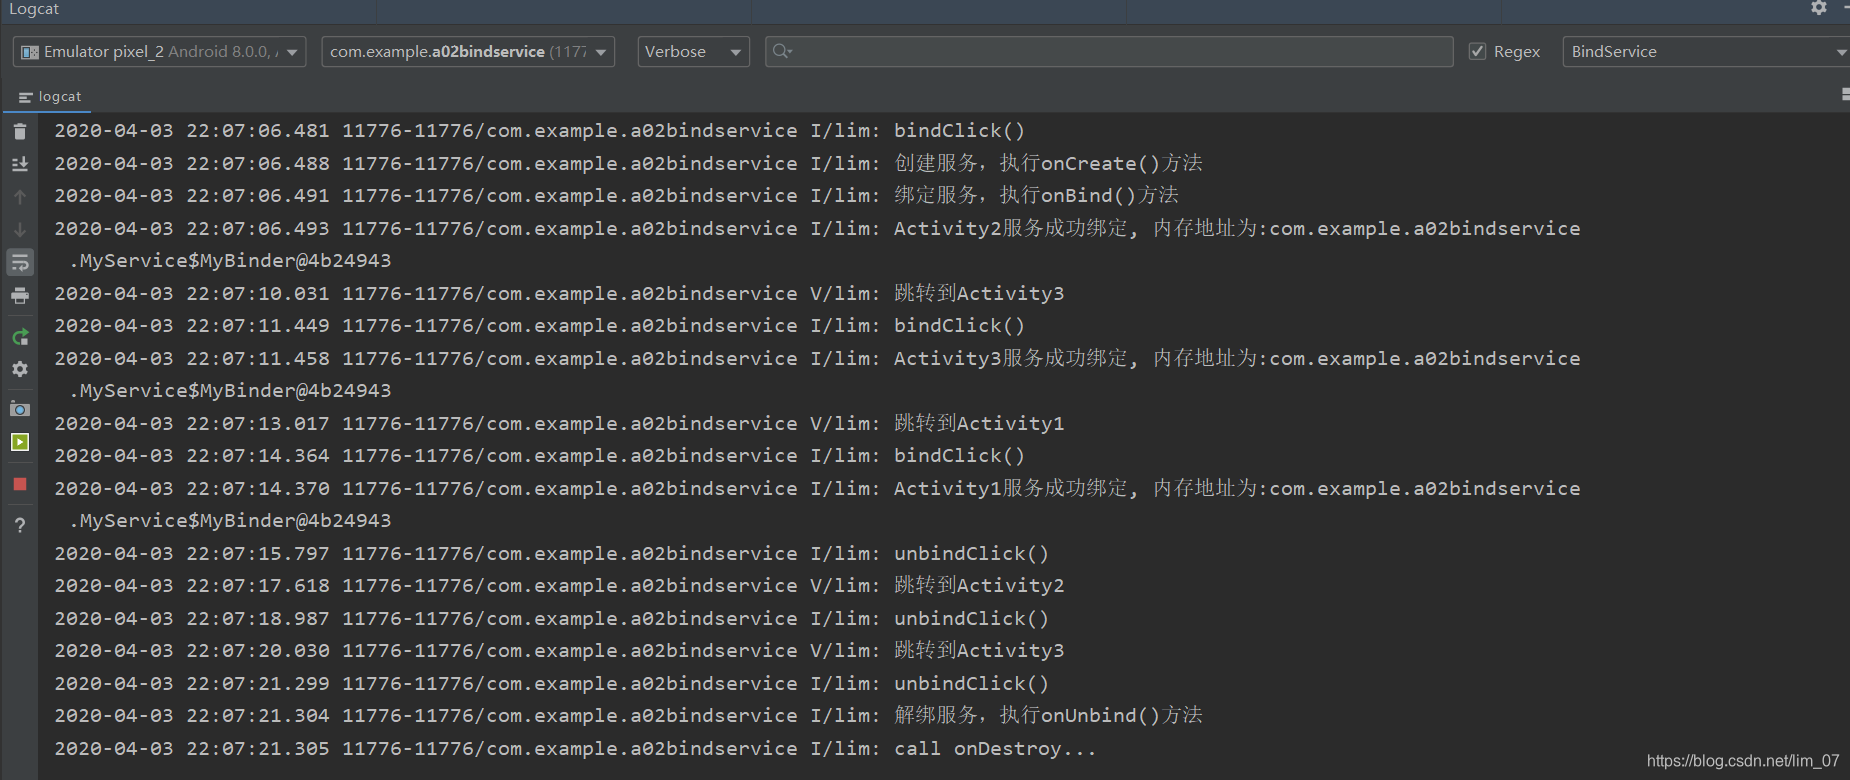The height and width of the screenshot is (780, 1850).
Task: Open the Emulator pixel_2 device dropdown
Action: (x=159, y=52)
